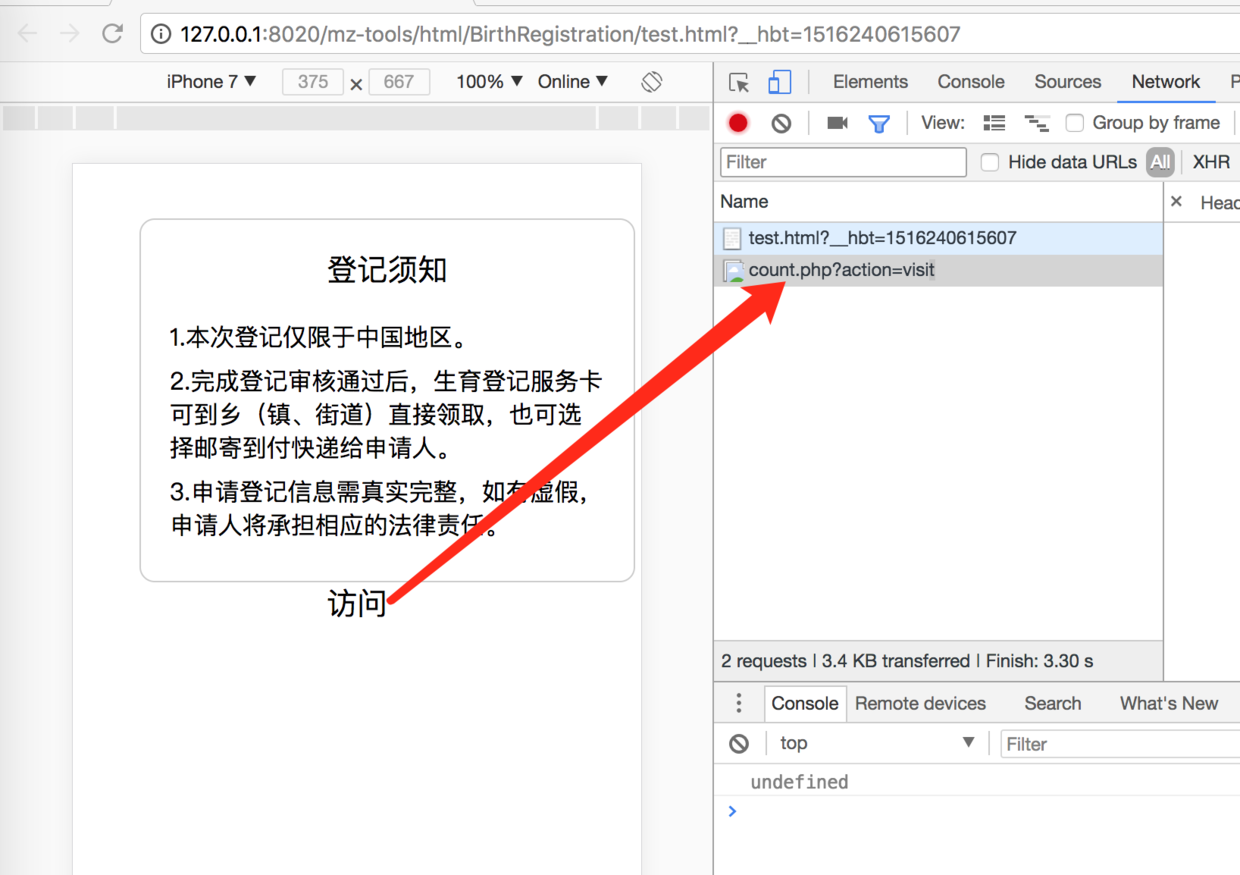
Task: Toggle the network overview waterfall view icon
Action: point(1037,122)
